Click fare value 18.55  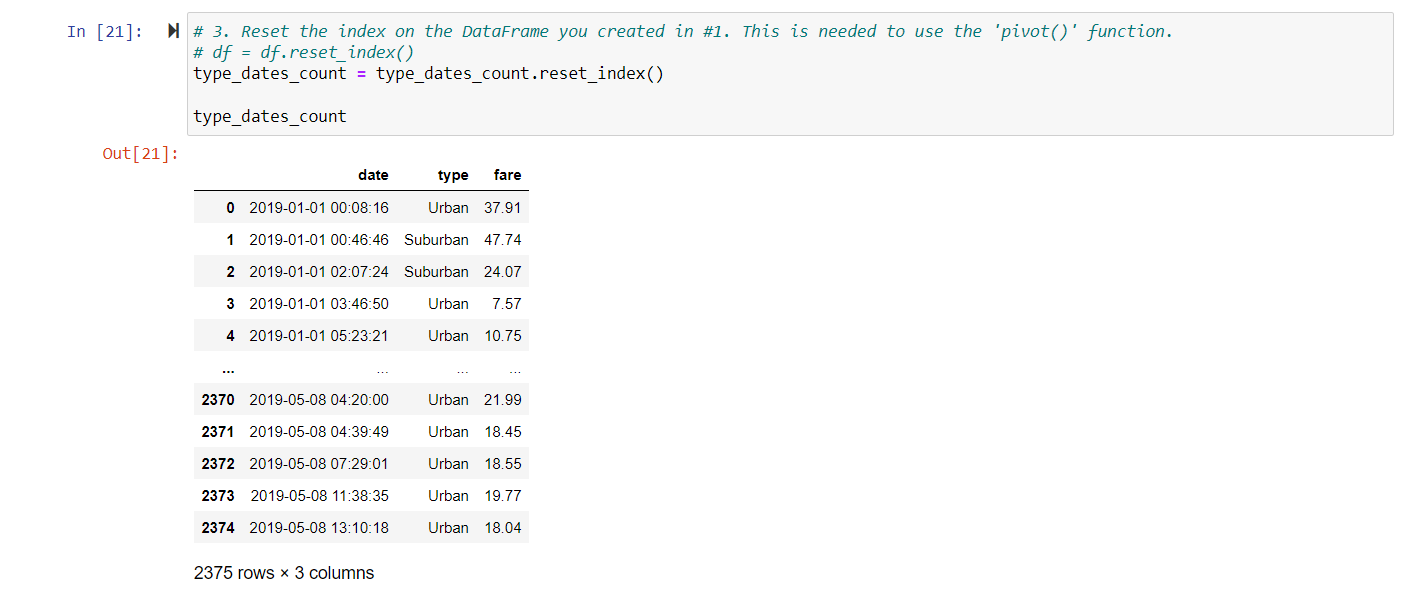click(503, 464)
